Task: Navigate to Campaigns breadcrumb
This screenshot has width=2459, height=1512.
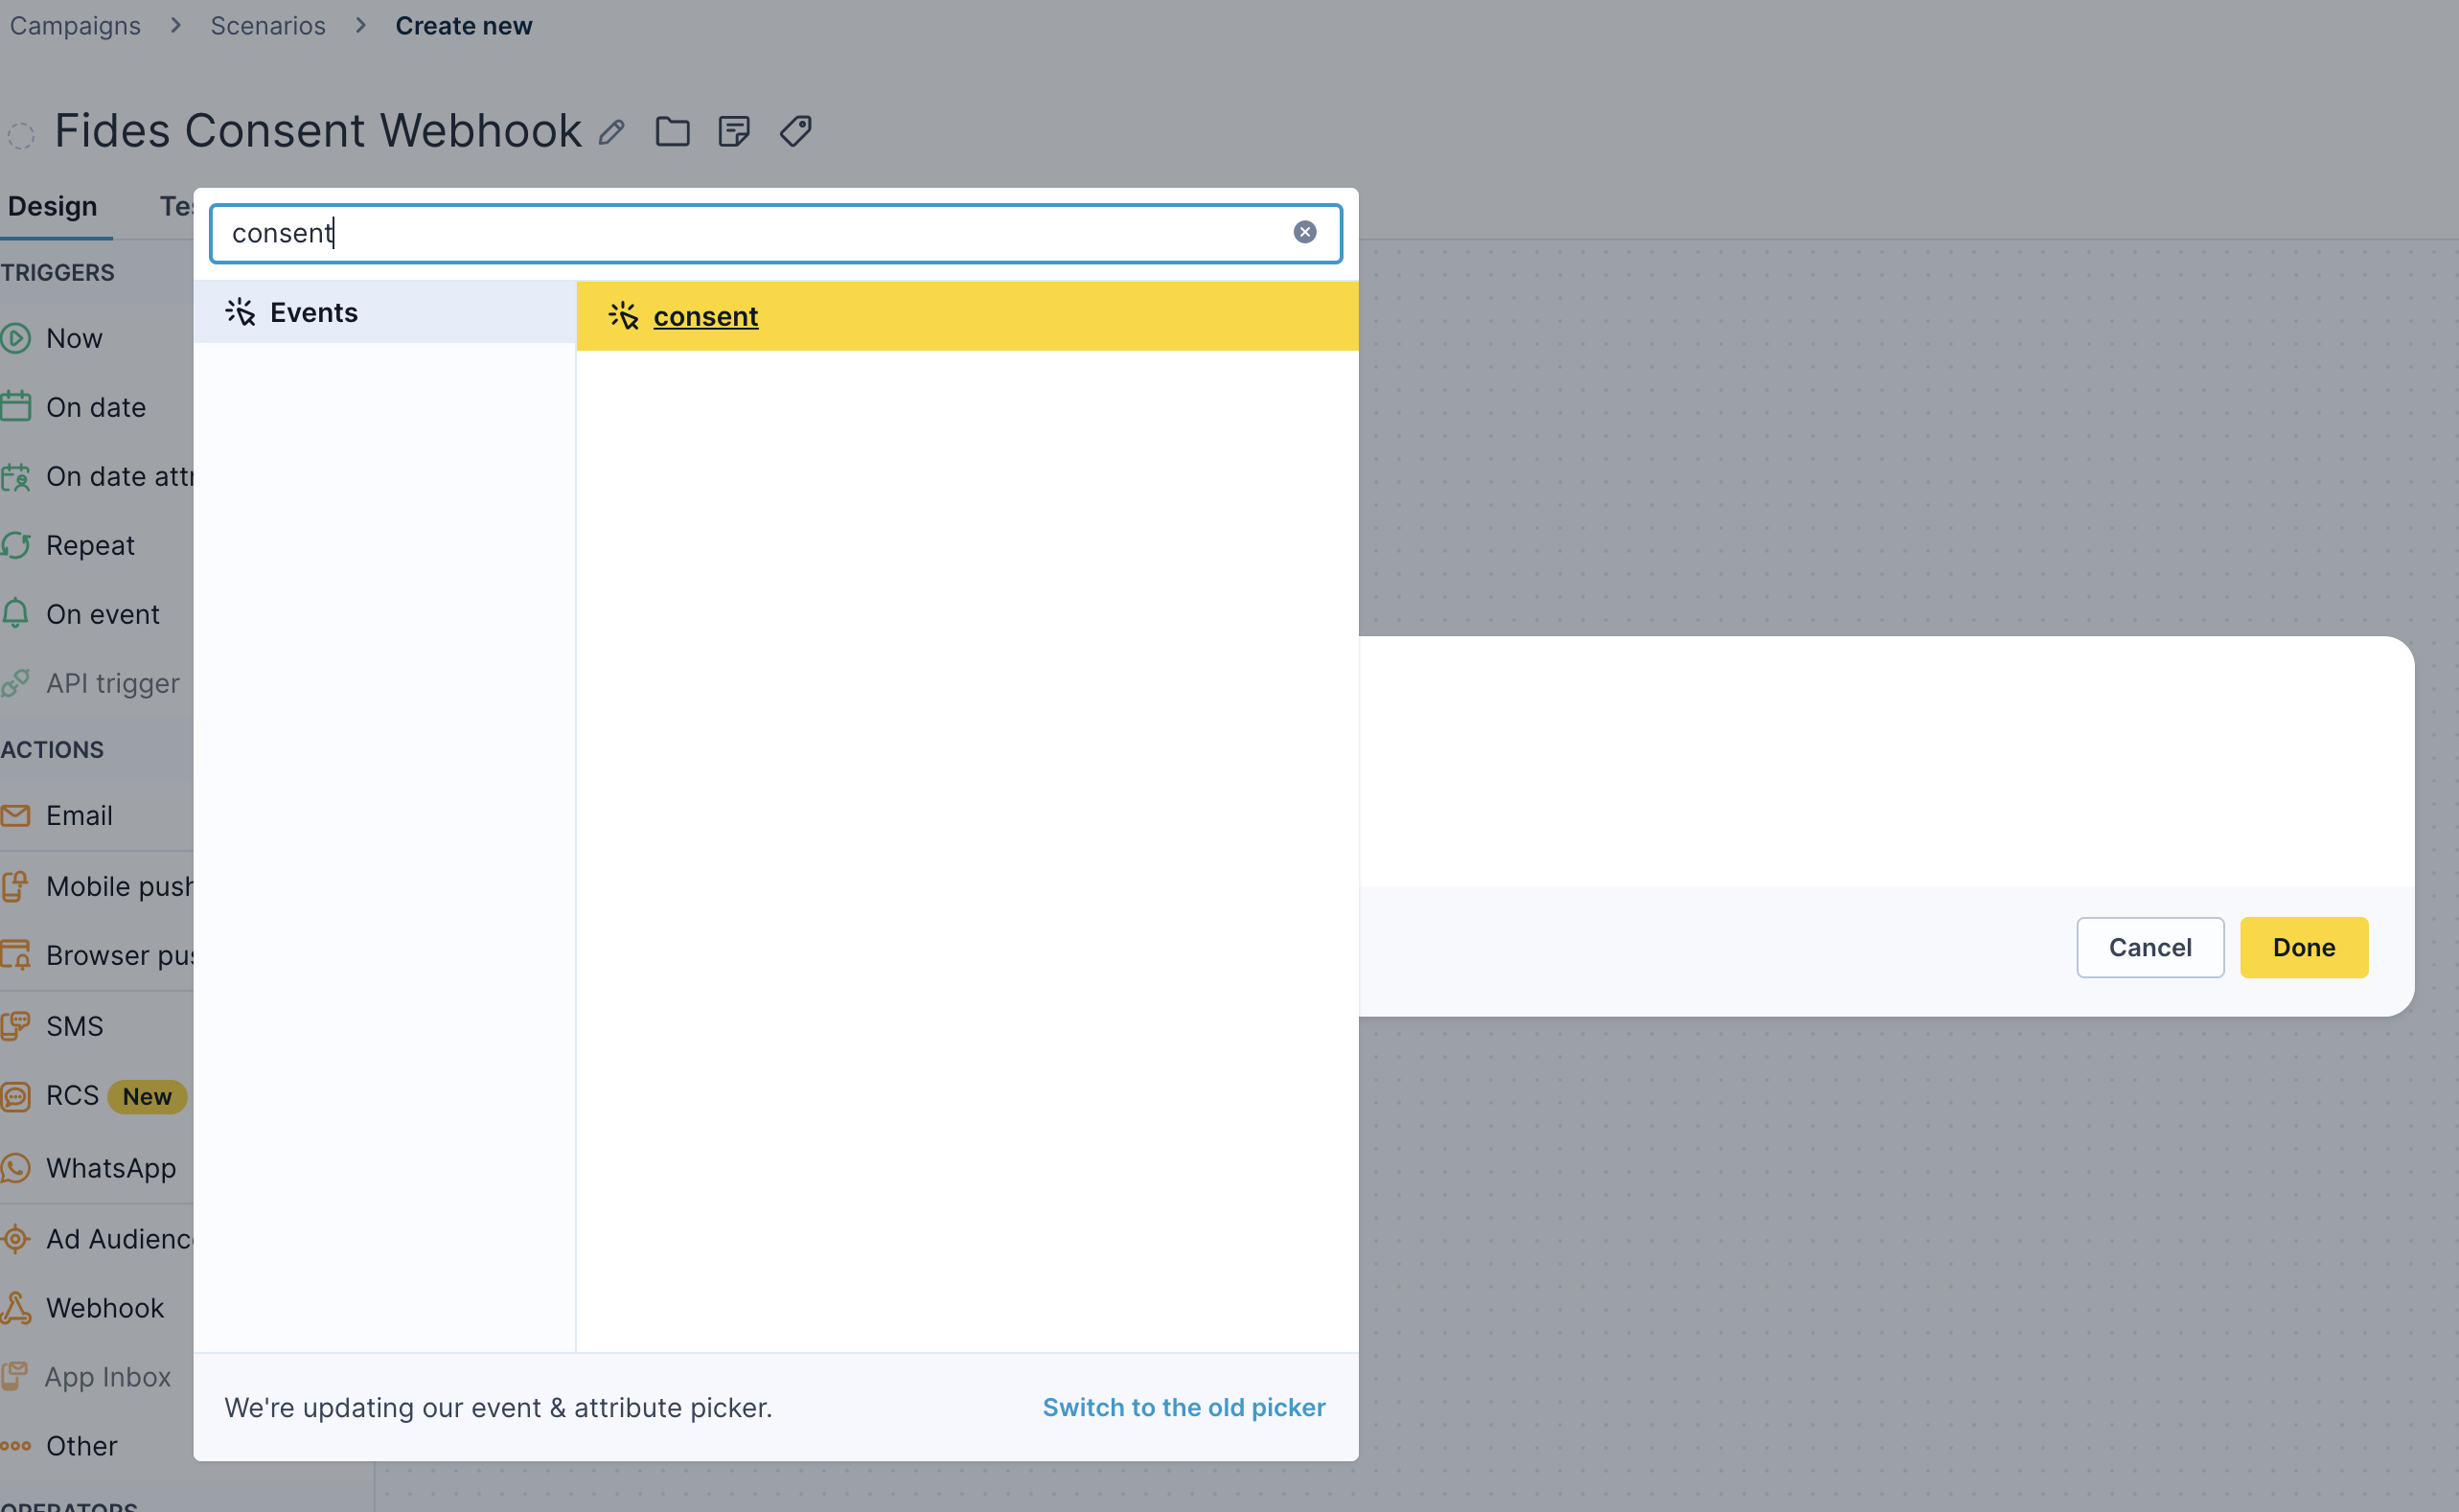Action: coord(75,26)
